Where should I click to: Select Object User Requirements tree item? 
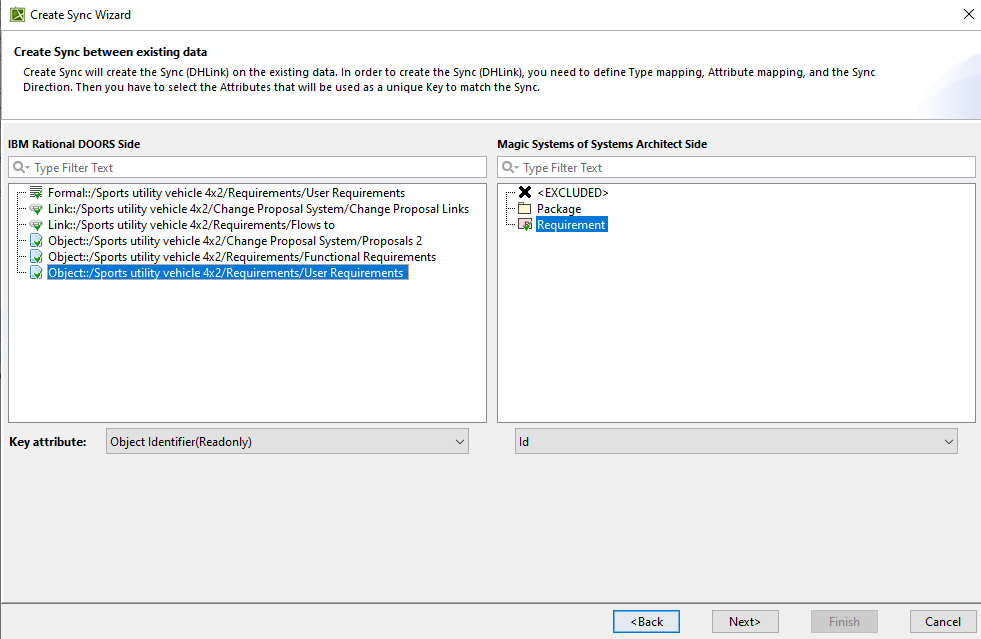pos(225,273)
